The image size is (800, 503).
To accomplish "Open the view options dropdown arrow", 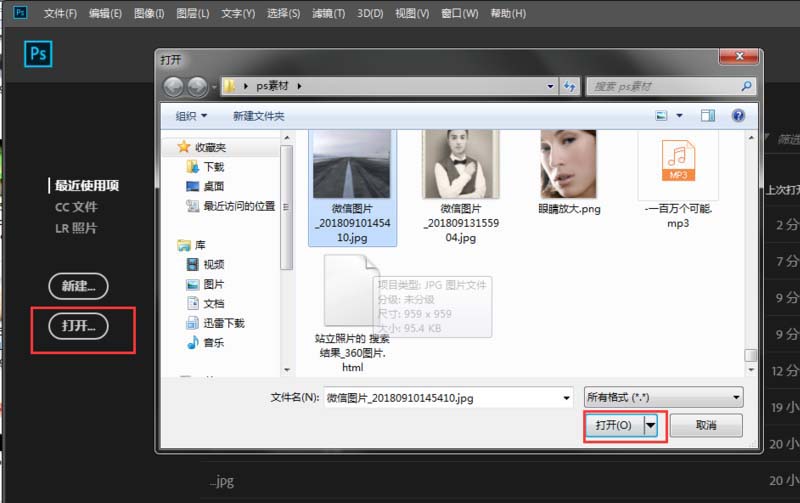I will click(679, 116).
